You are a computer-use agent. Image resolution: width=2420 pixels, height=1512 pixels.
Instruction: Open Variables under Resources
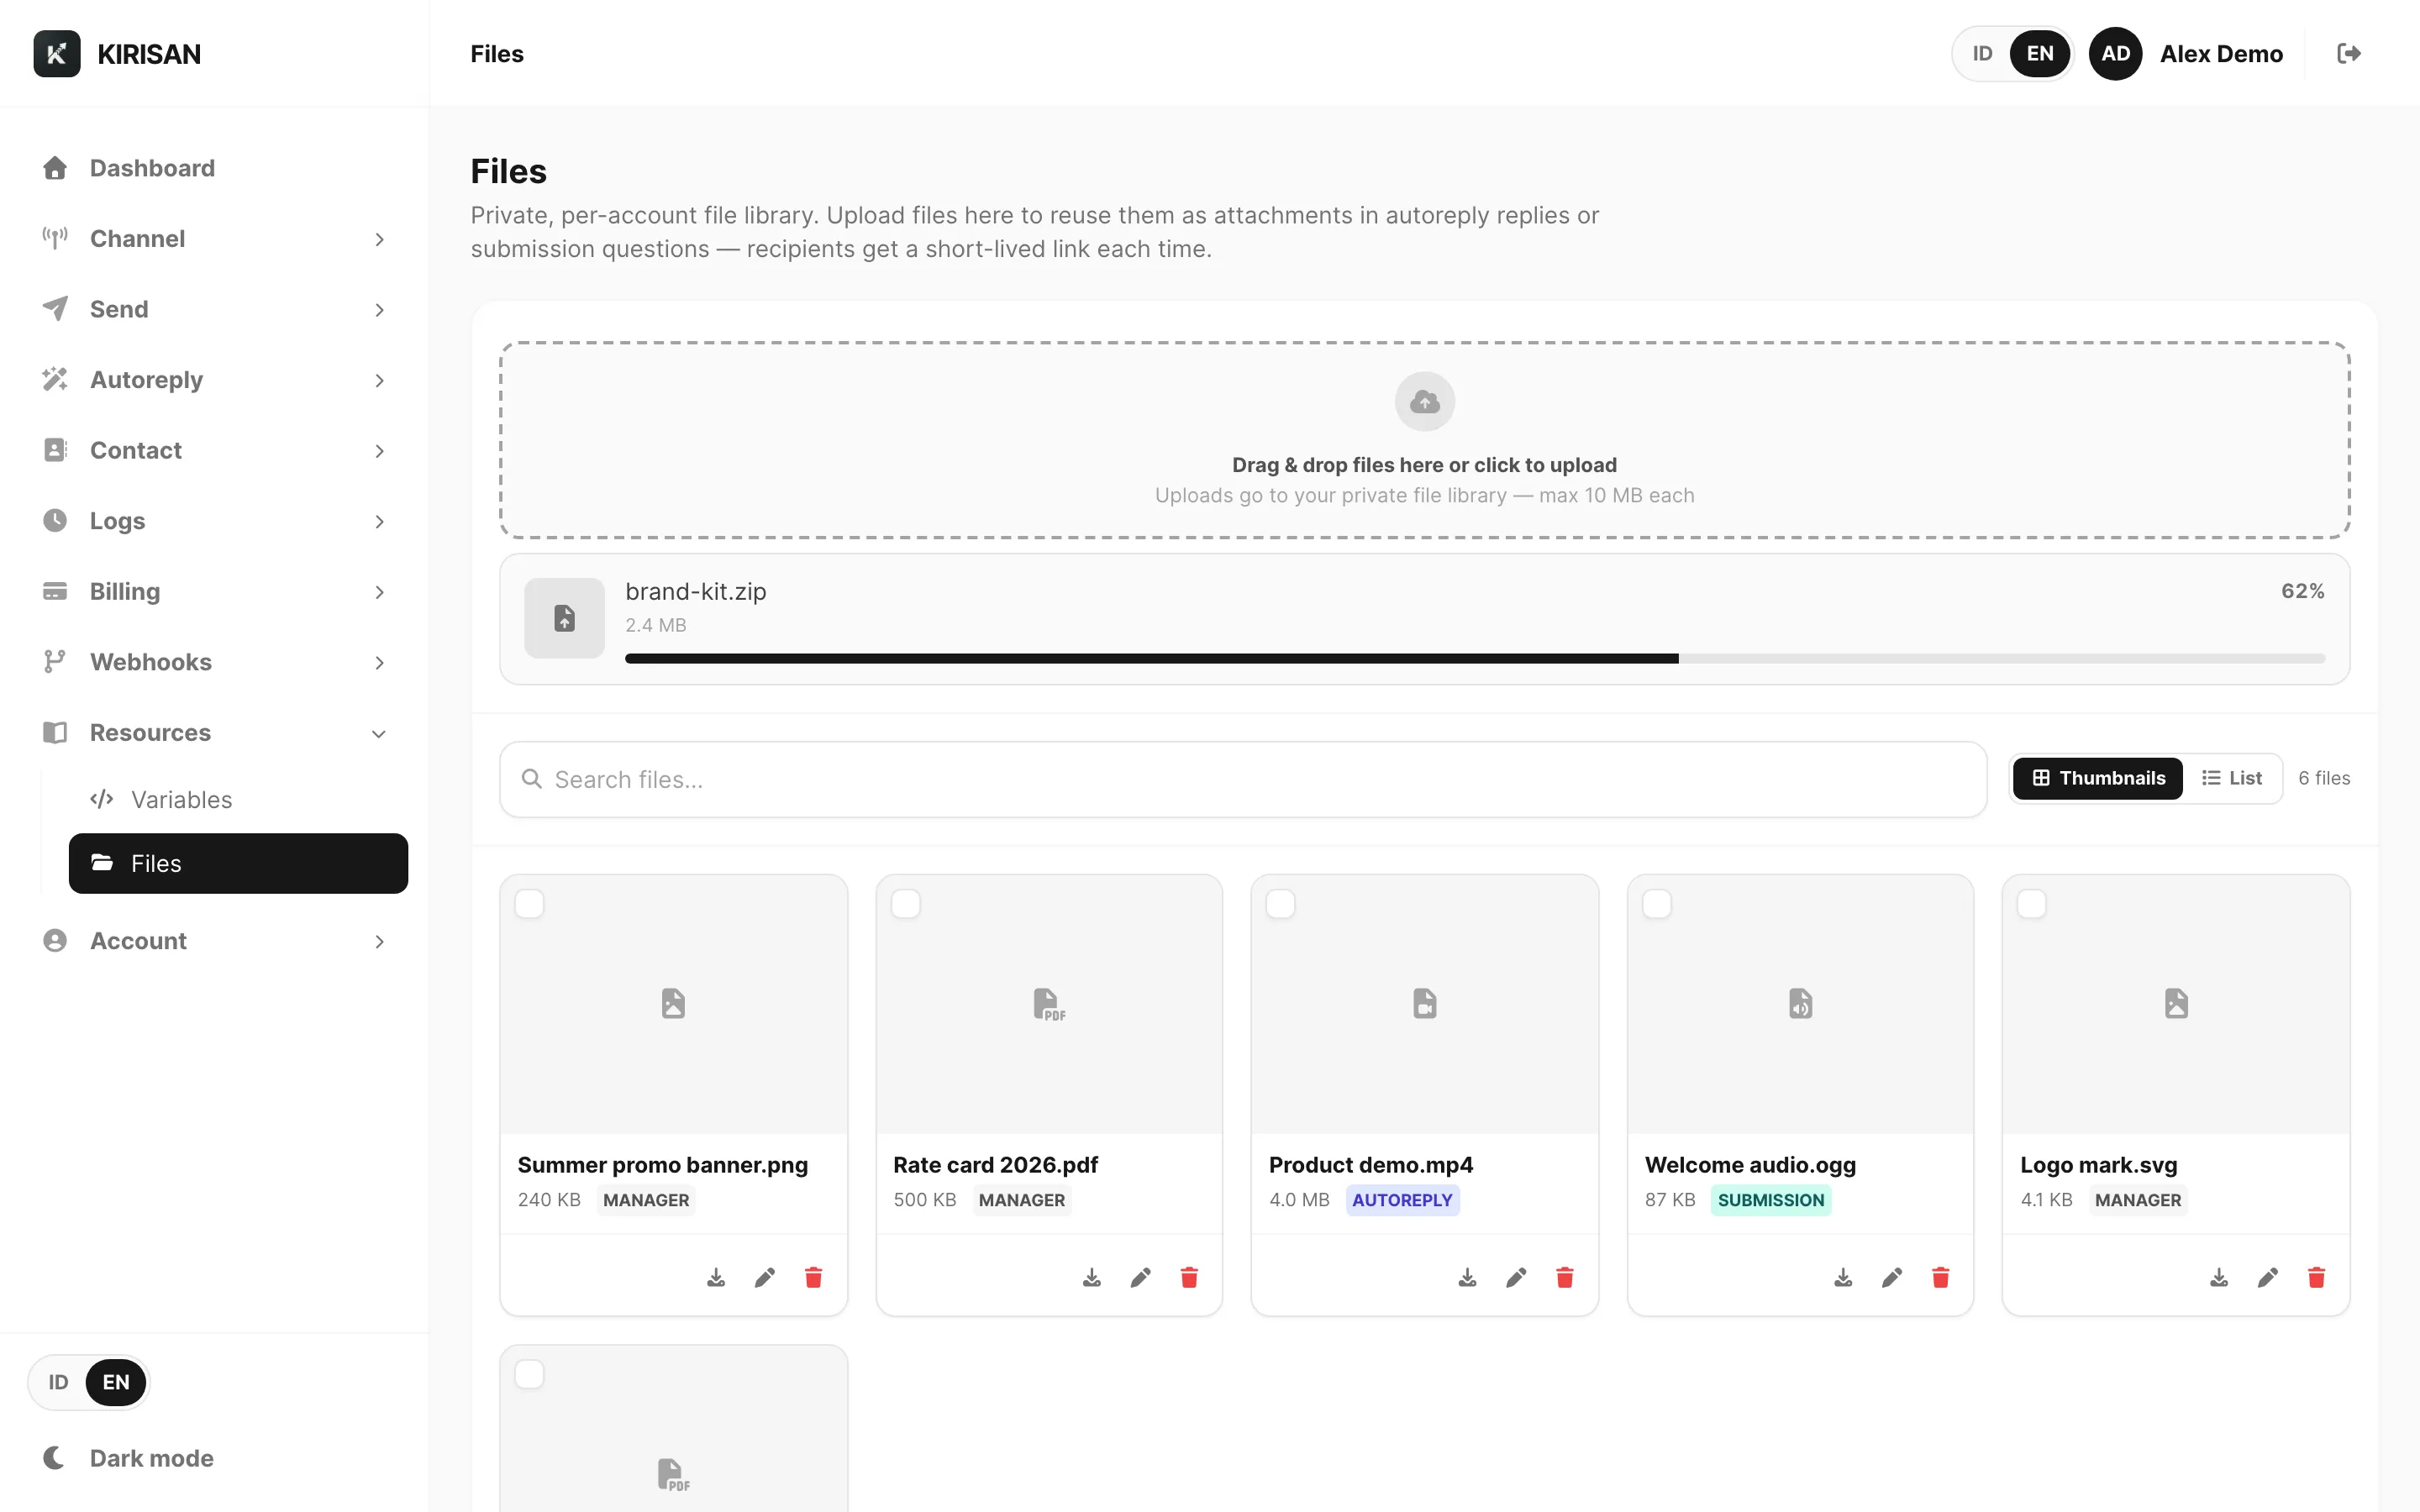238,800
